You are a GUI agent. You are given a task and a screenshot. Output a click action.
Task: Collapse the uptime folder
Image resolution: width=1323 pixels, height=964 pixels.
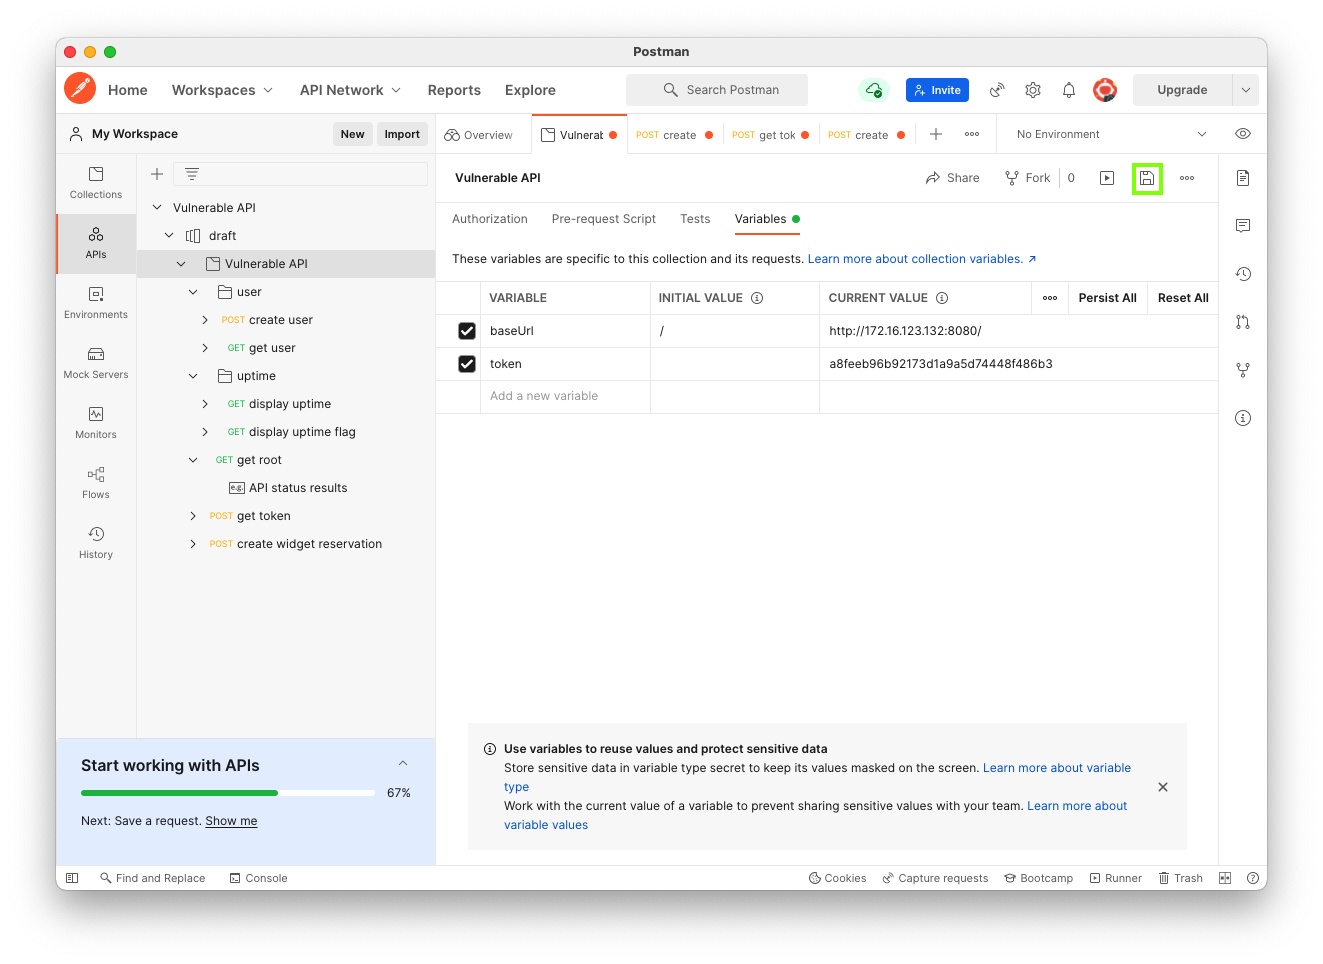click(193, 376)
